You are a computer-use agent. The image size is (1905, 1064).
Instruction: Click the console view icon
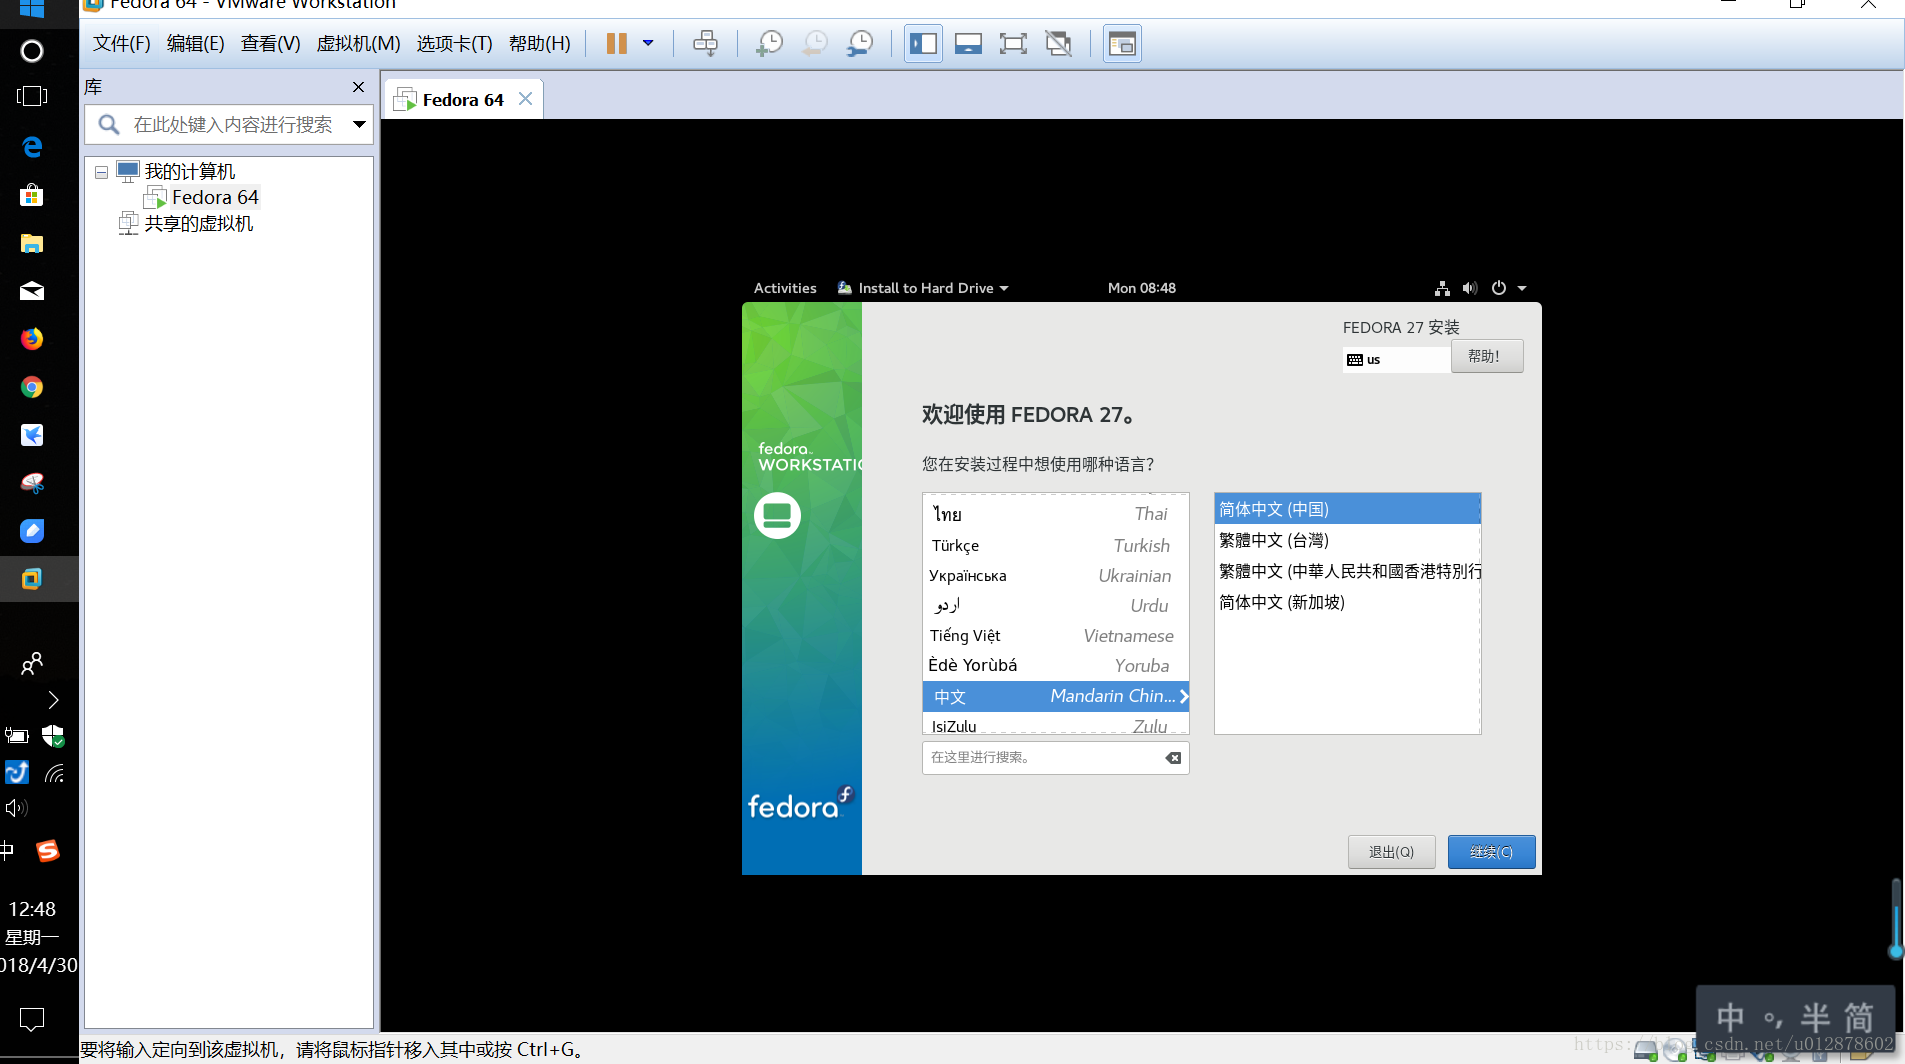(x=1122, y=43)
